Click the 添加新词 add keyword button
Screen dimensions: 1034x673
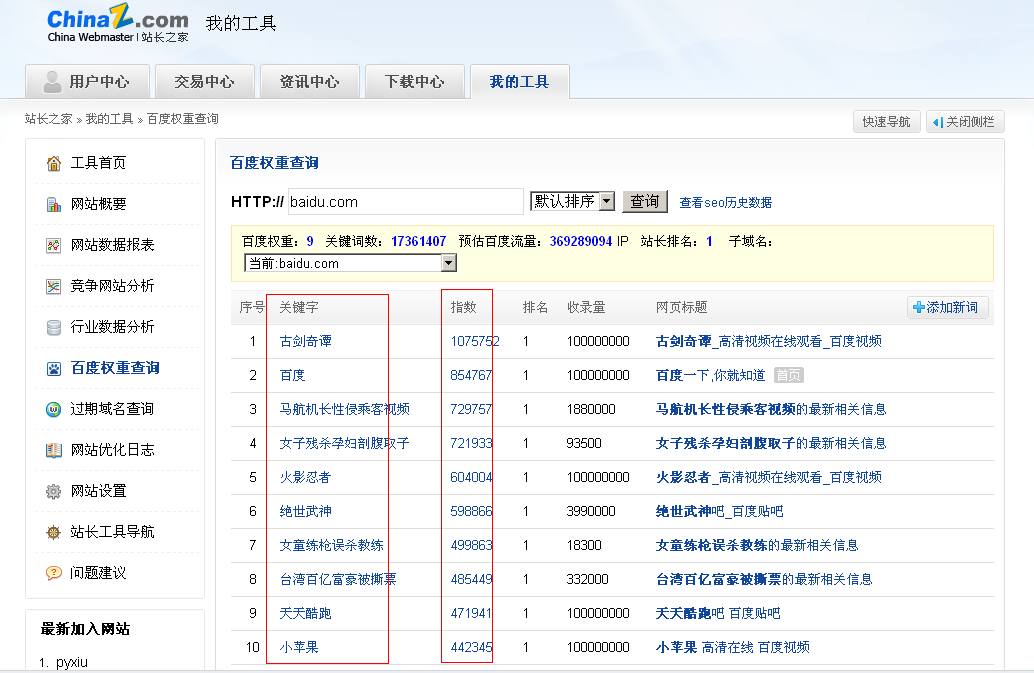946,307
